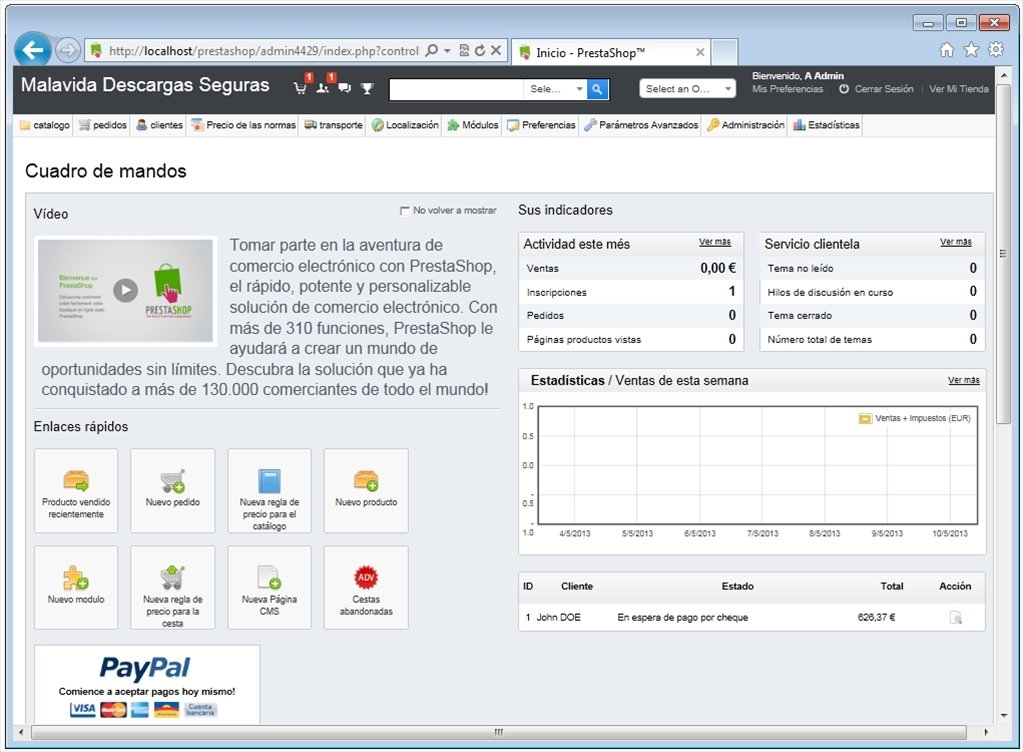
Task: Open Parámetros Avanzados menu
Action: click(641, 125)
